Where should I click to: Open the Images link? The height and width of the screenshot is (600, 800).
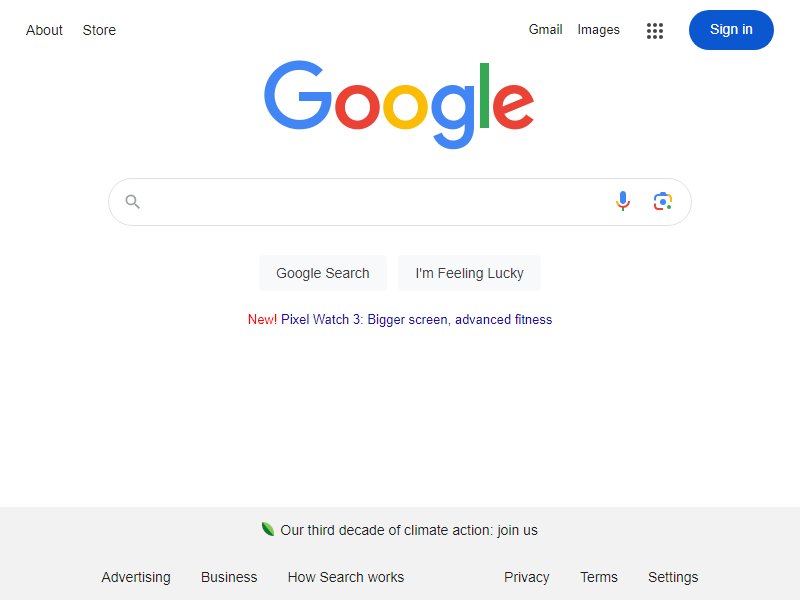[x=598, y=30]
